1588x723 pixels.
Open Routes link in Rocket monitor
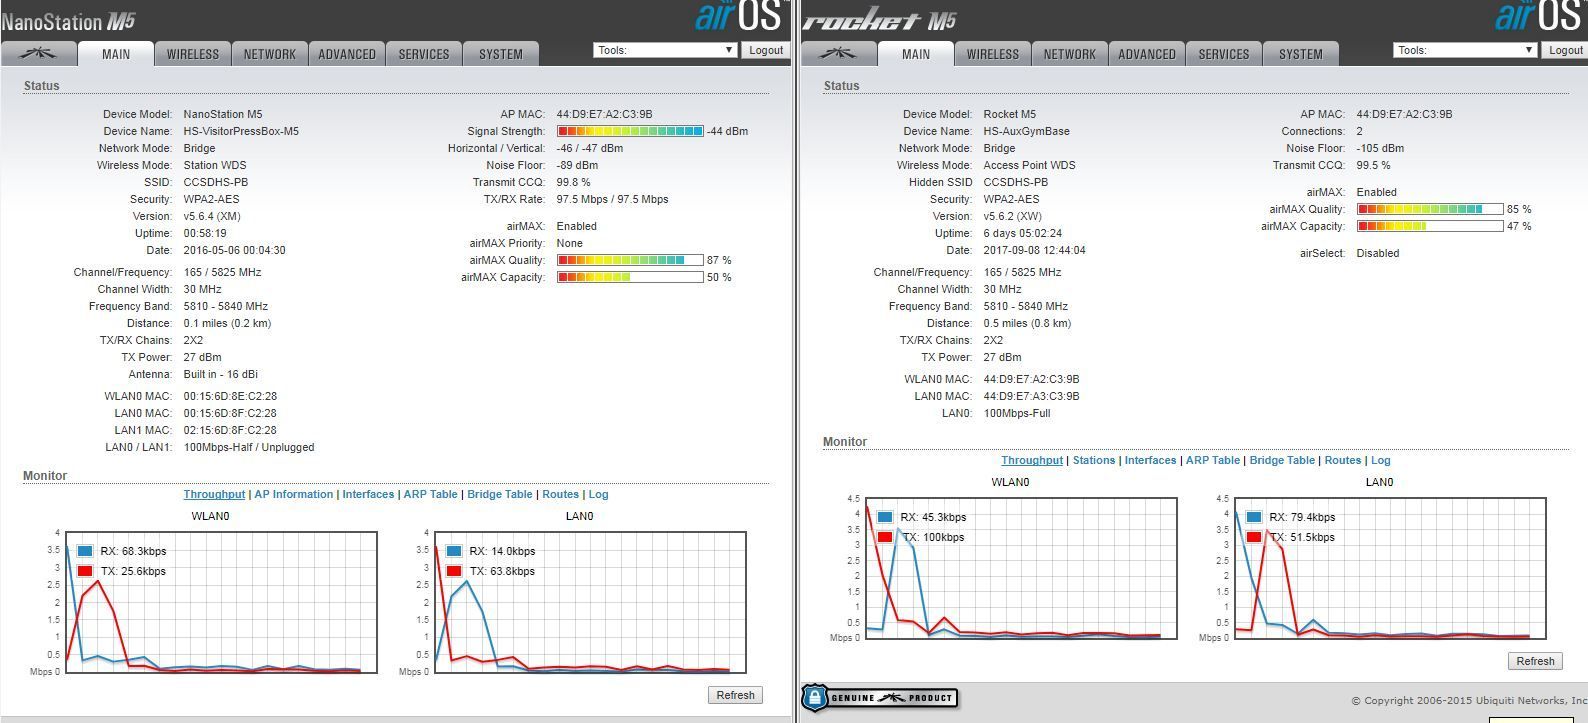click(1343, 460)
